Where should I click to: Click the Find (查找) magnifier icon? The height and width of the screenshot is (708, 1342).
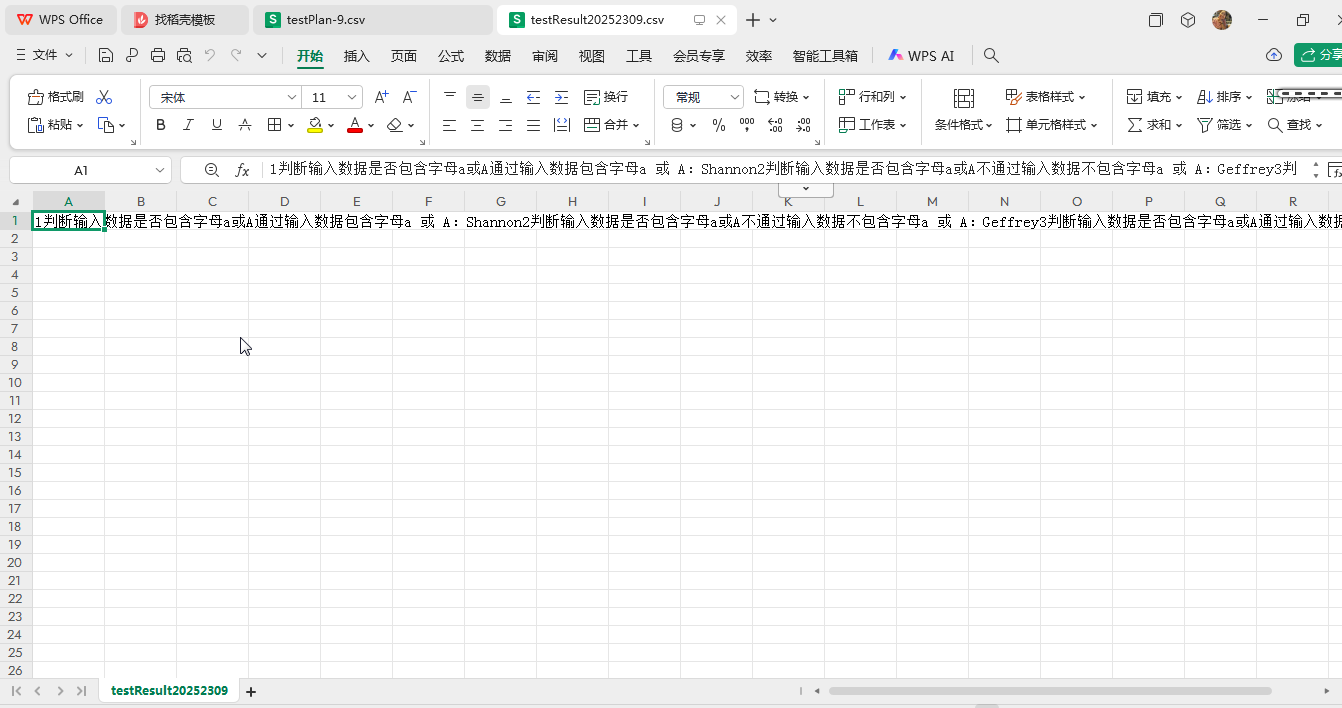point(1275,125)
